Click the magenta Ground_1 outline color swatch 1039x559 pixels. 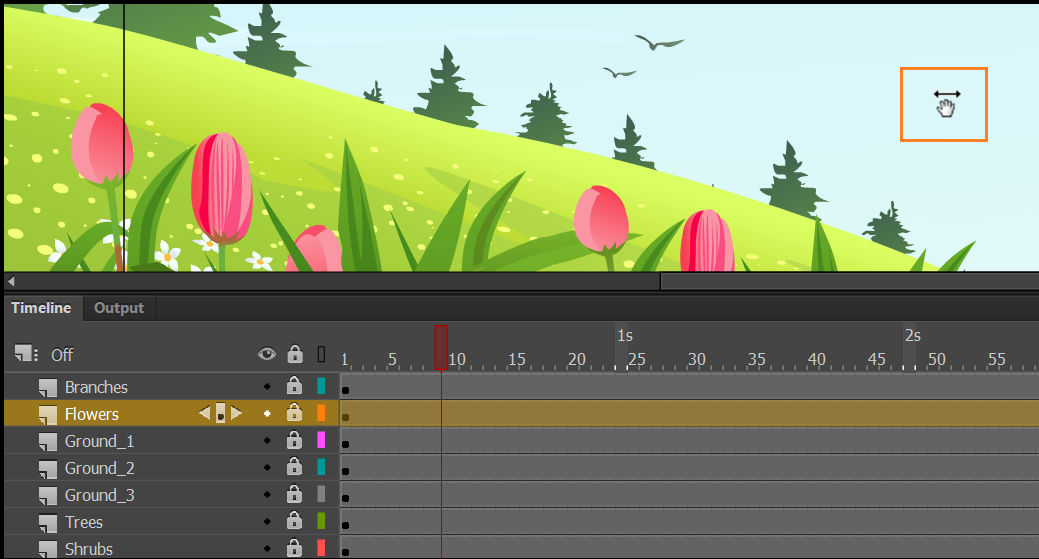pyautogui.click(x=321, y=440)
